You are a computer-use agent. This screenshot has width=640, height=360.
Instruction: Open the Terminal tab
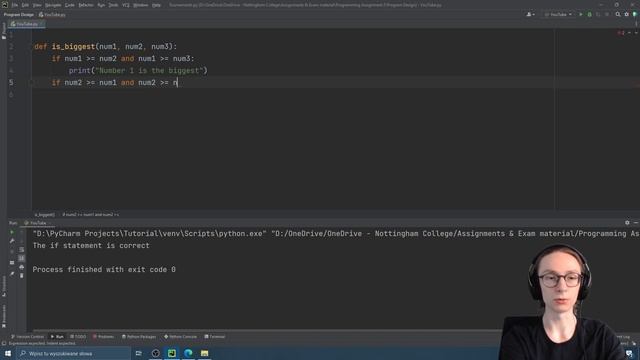click(x=215, y=337)
